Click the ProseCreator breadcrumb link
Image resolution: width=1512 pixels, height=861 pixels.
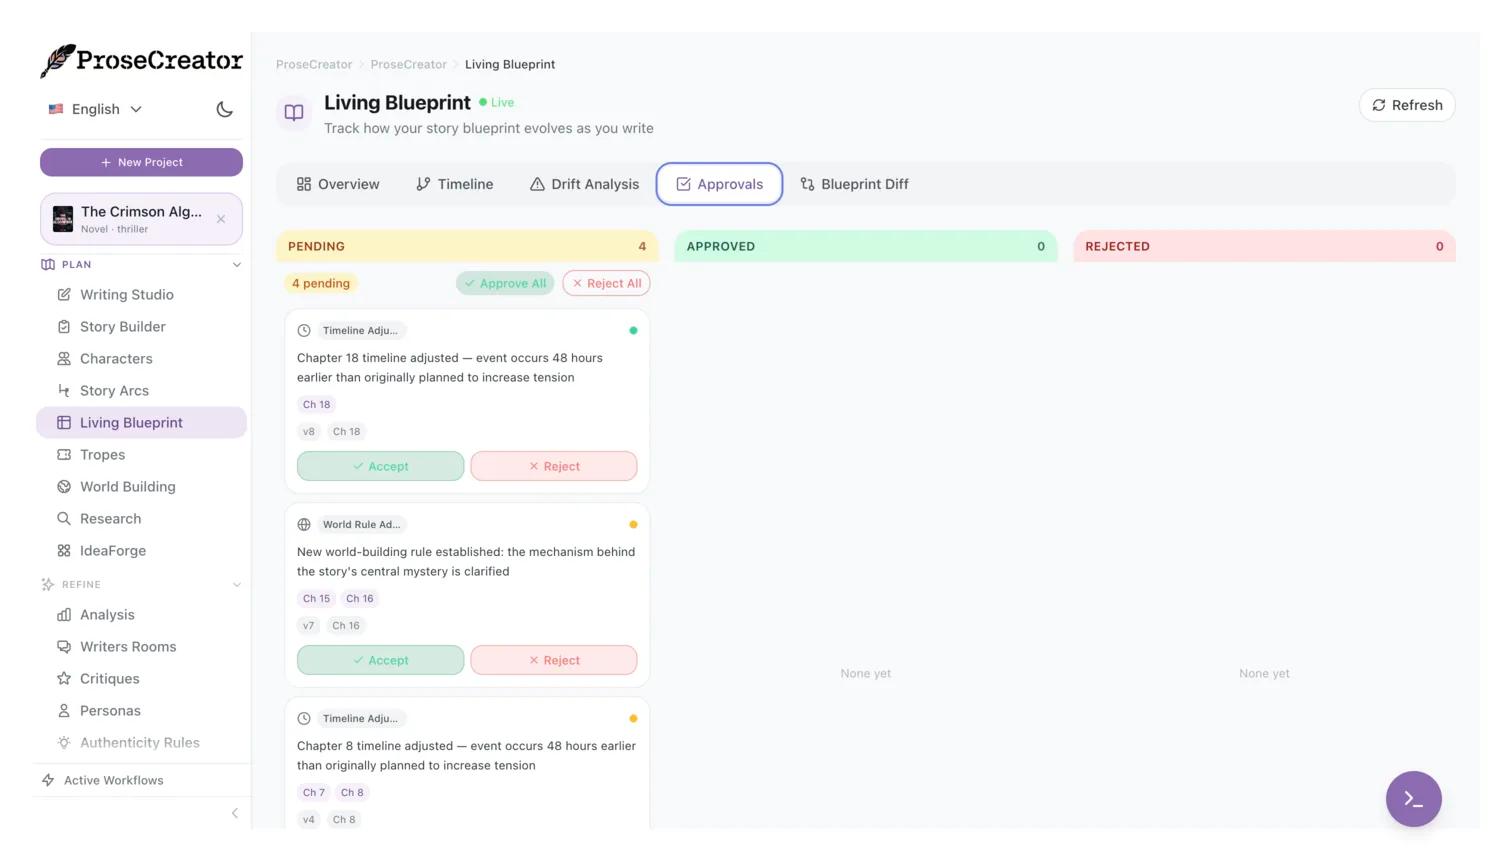(314, 64)
